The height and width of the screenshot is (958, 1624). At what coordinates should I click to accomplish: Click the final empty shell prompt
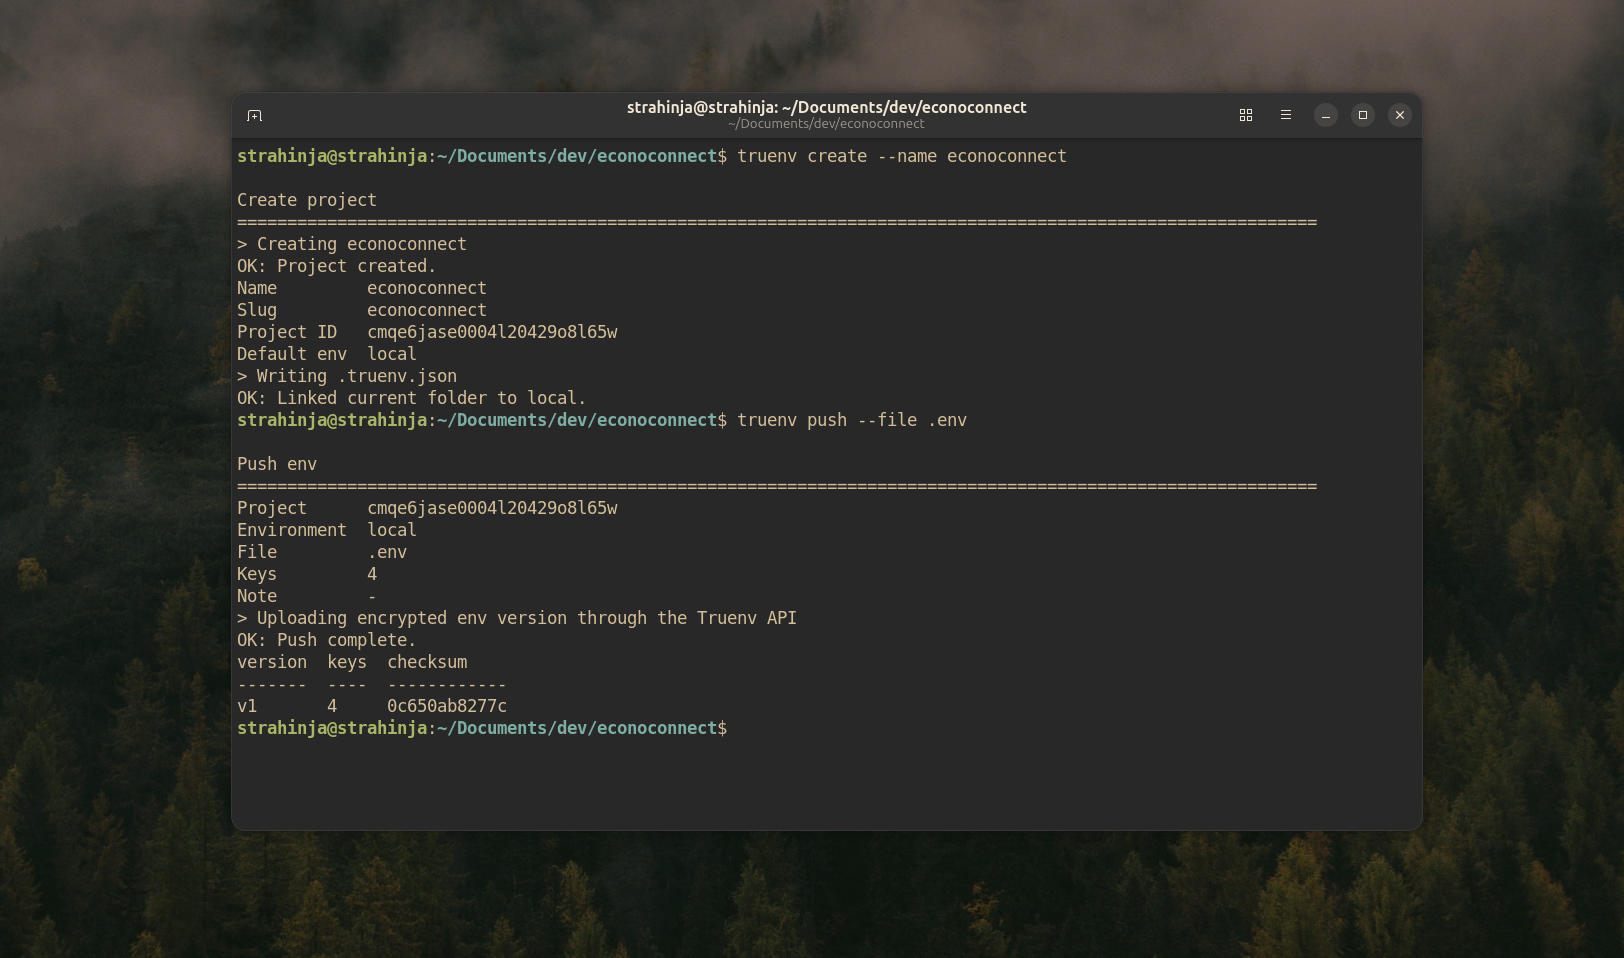tap(482, 728)
